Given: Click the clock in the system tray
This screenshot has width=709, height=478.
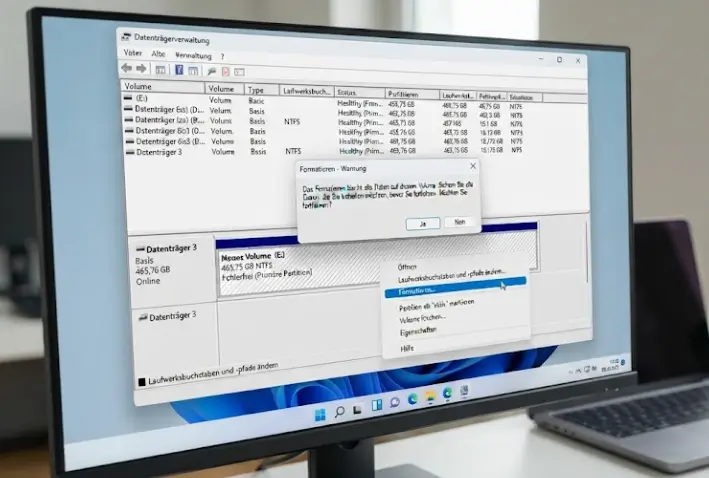Looking at the screenshot, I should pos(612,365).
